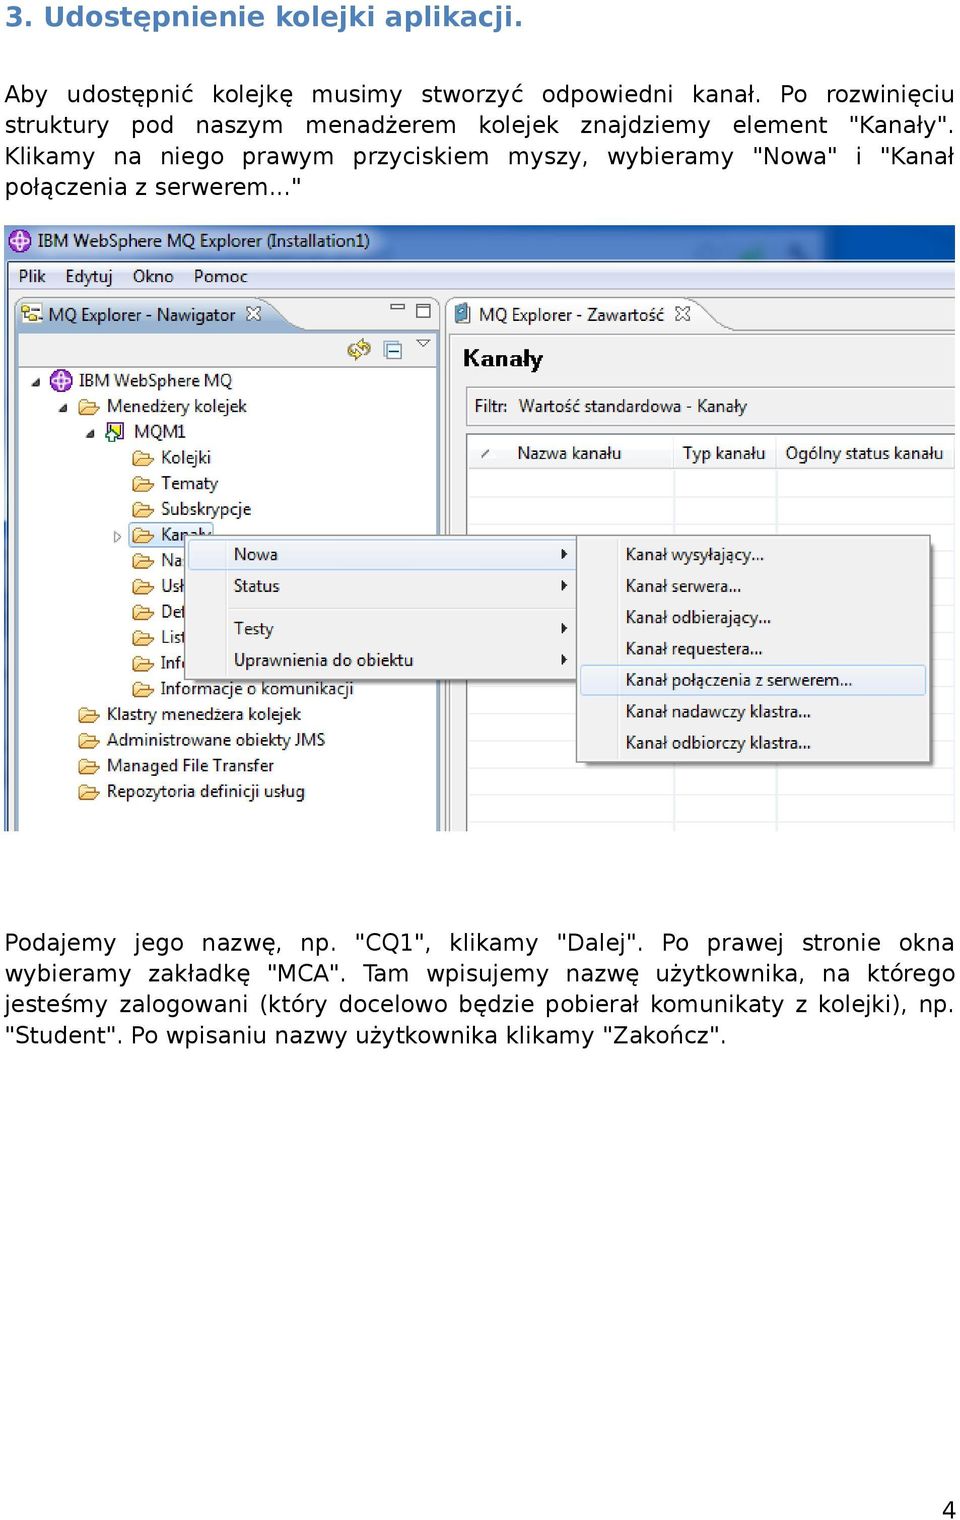
Task: Choose Kanał nadawczy klastra... from submenu
Action: tap(753, 711)
